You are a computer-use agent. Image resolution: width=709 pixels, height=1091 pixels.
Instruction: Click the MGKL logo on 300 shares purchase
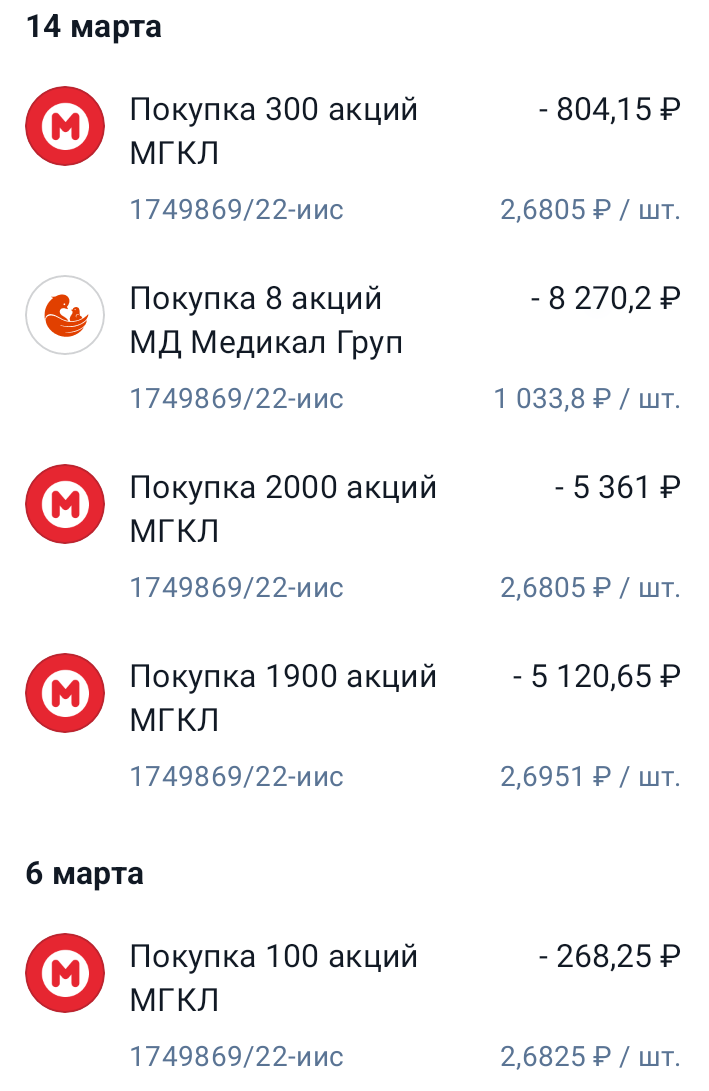[64, 125]
